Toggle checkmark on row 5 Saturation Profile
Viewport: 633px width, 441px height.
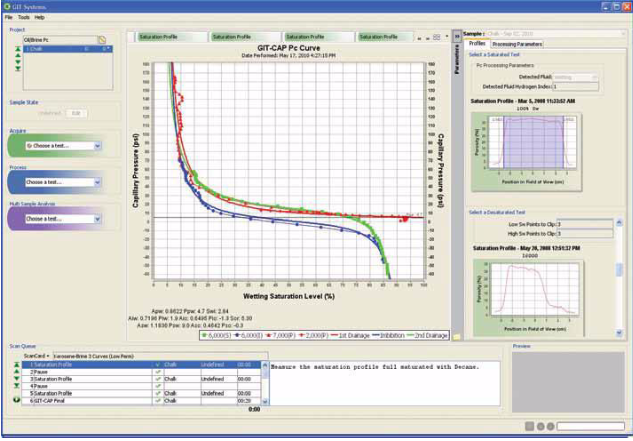coord(158,393)
